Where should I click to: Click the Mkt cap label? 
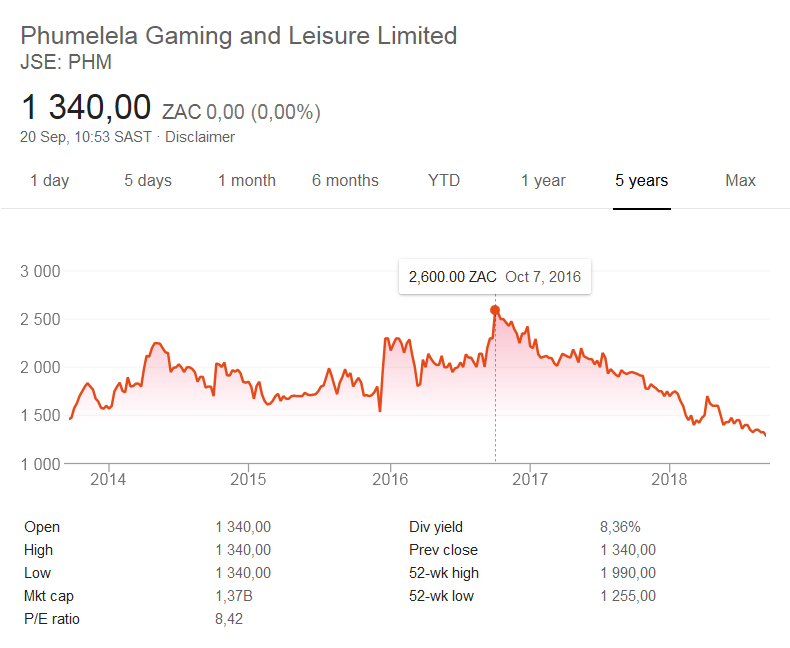(49, 596)
